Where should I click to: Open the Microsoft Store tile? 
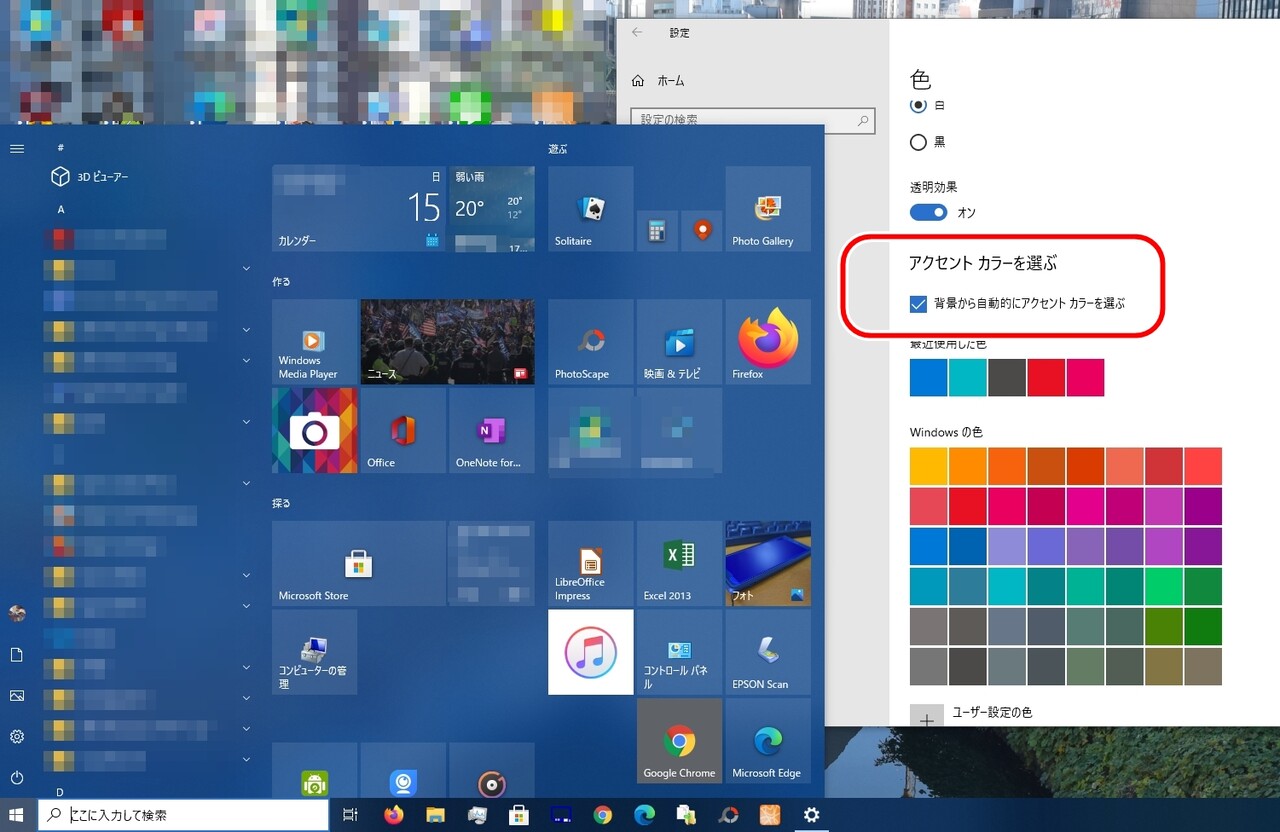tap(359, 564)
